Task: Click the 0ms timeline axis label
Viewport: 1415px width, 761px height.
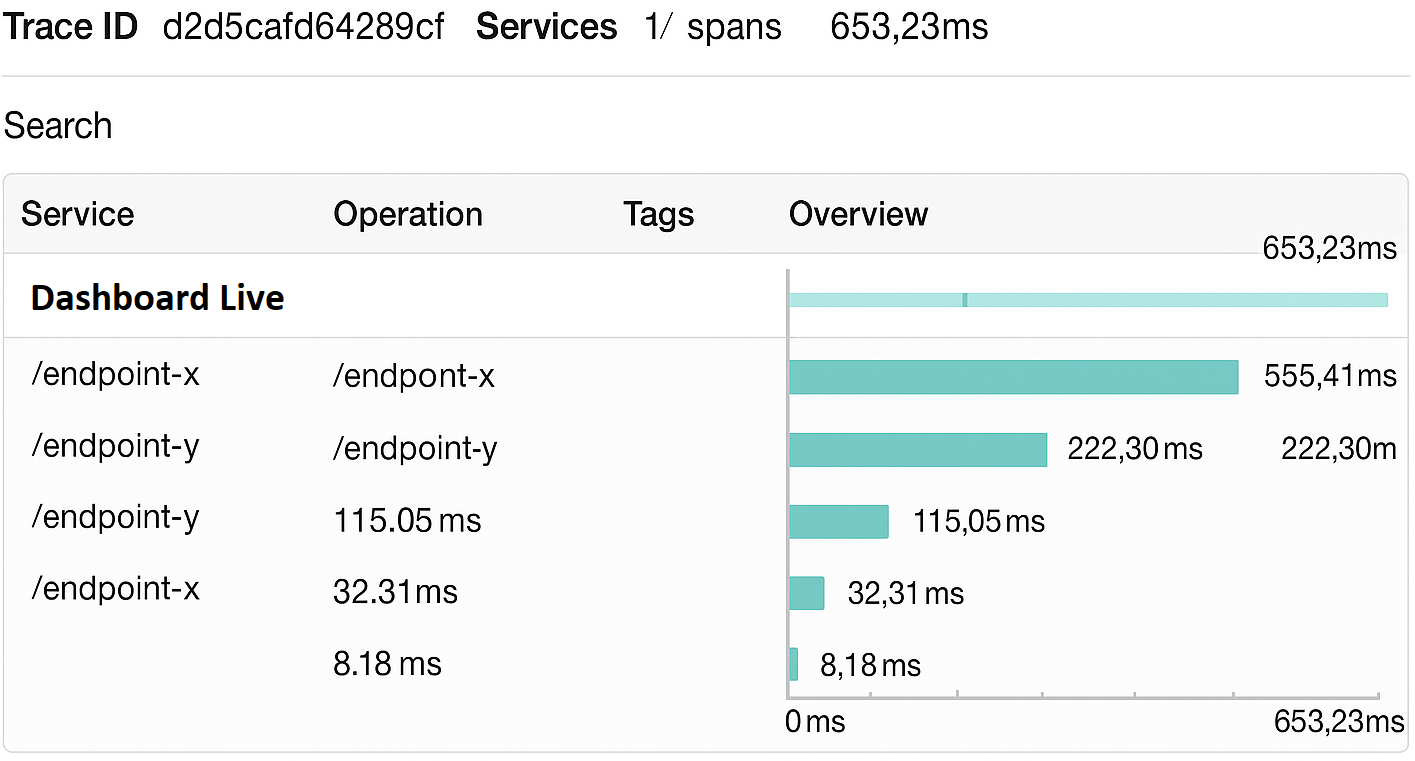Action: (815, 721)
